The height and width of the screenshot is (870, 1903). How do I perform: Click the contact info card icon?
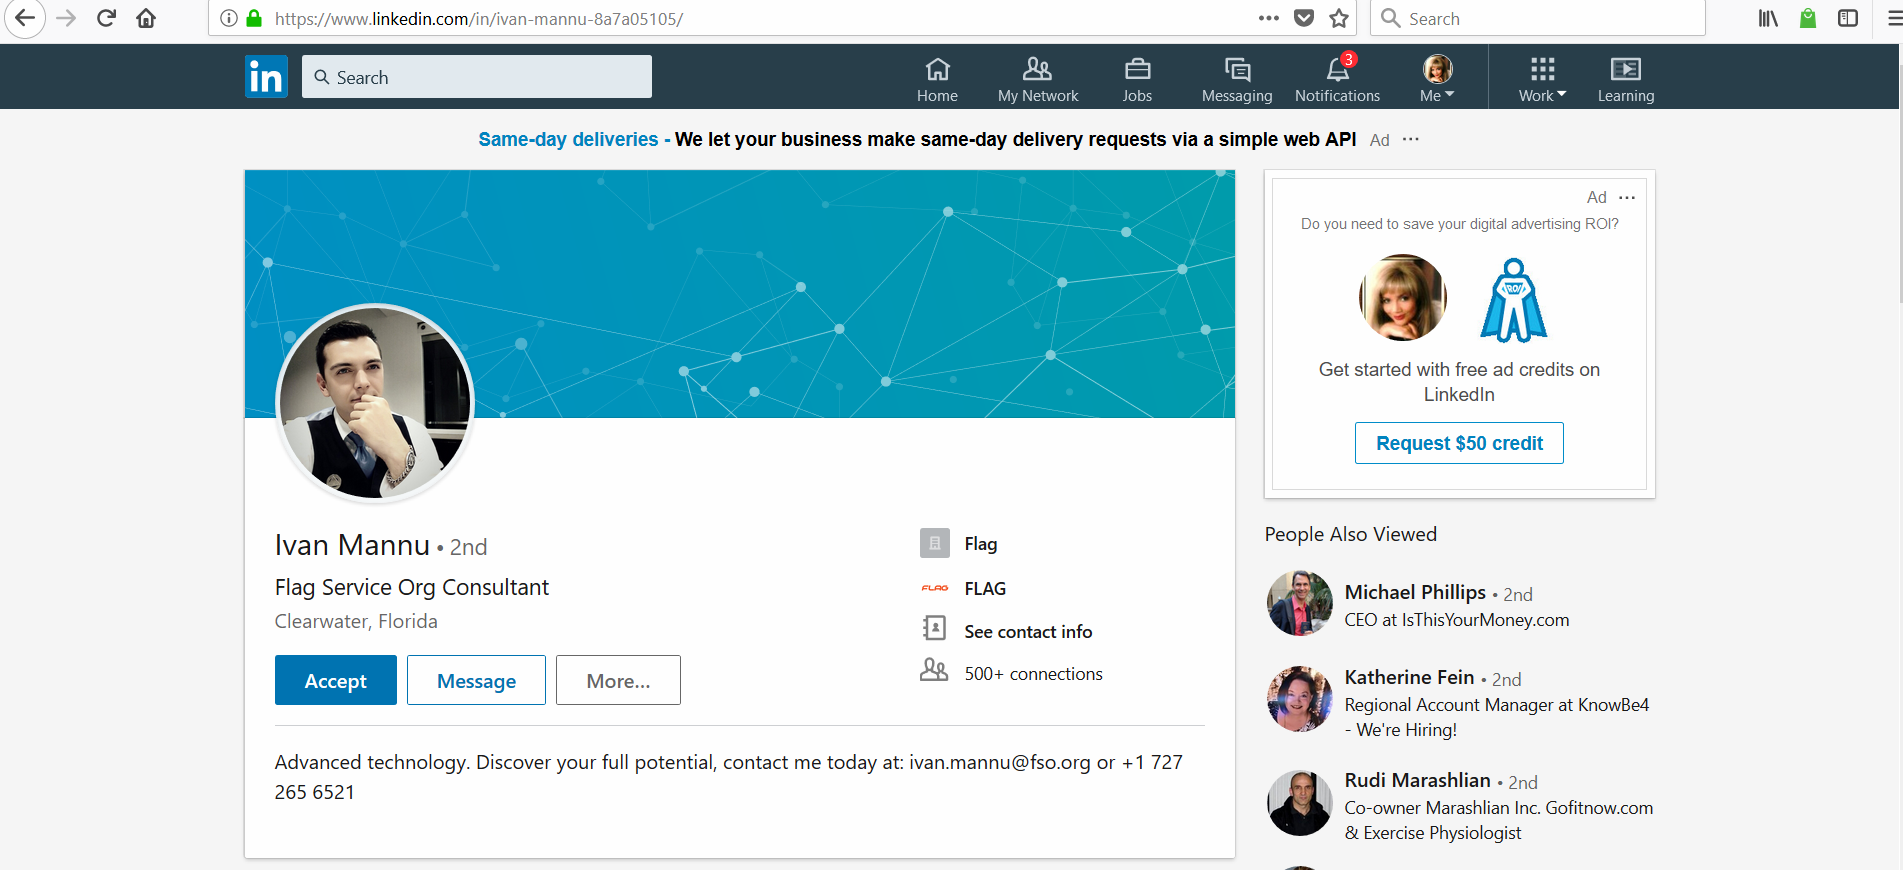tap(934, 628)
